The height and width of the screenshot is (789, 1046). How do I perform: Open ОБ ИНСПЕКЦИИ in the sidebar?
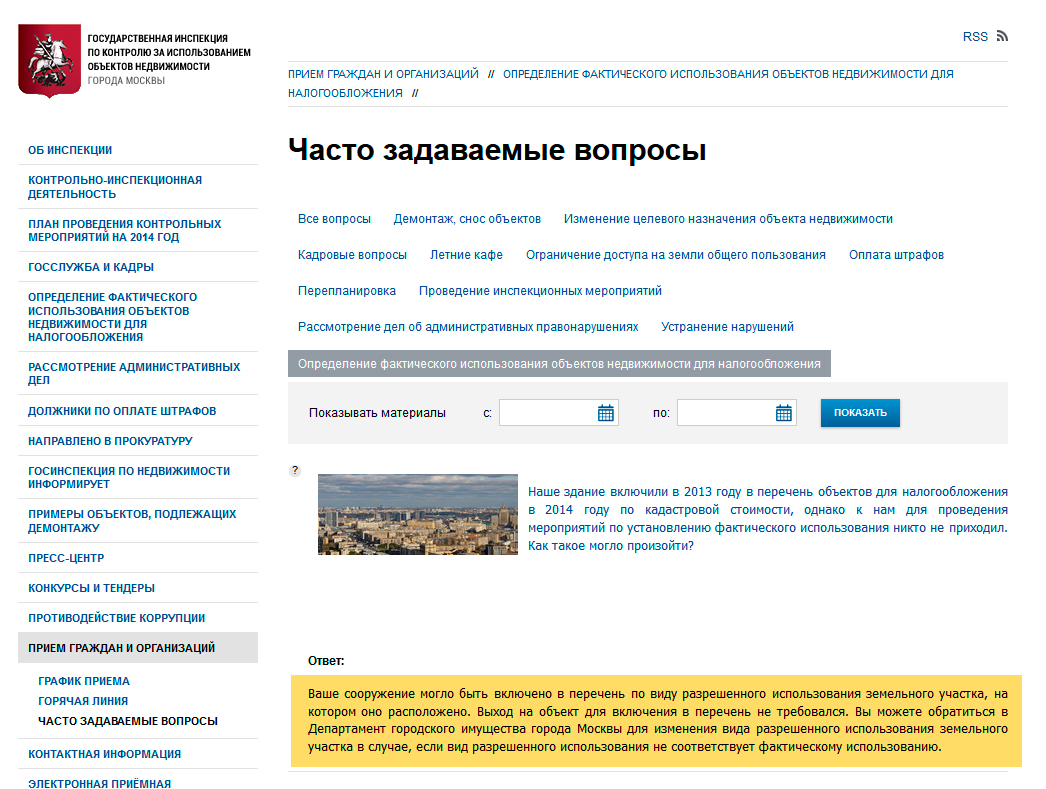[x=70, y=150]
